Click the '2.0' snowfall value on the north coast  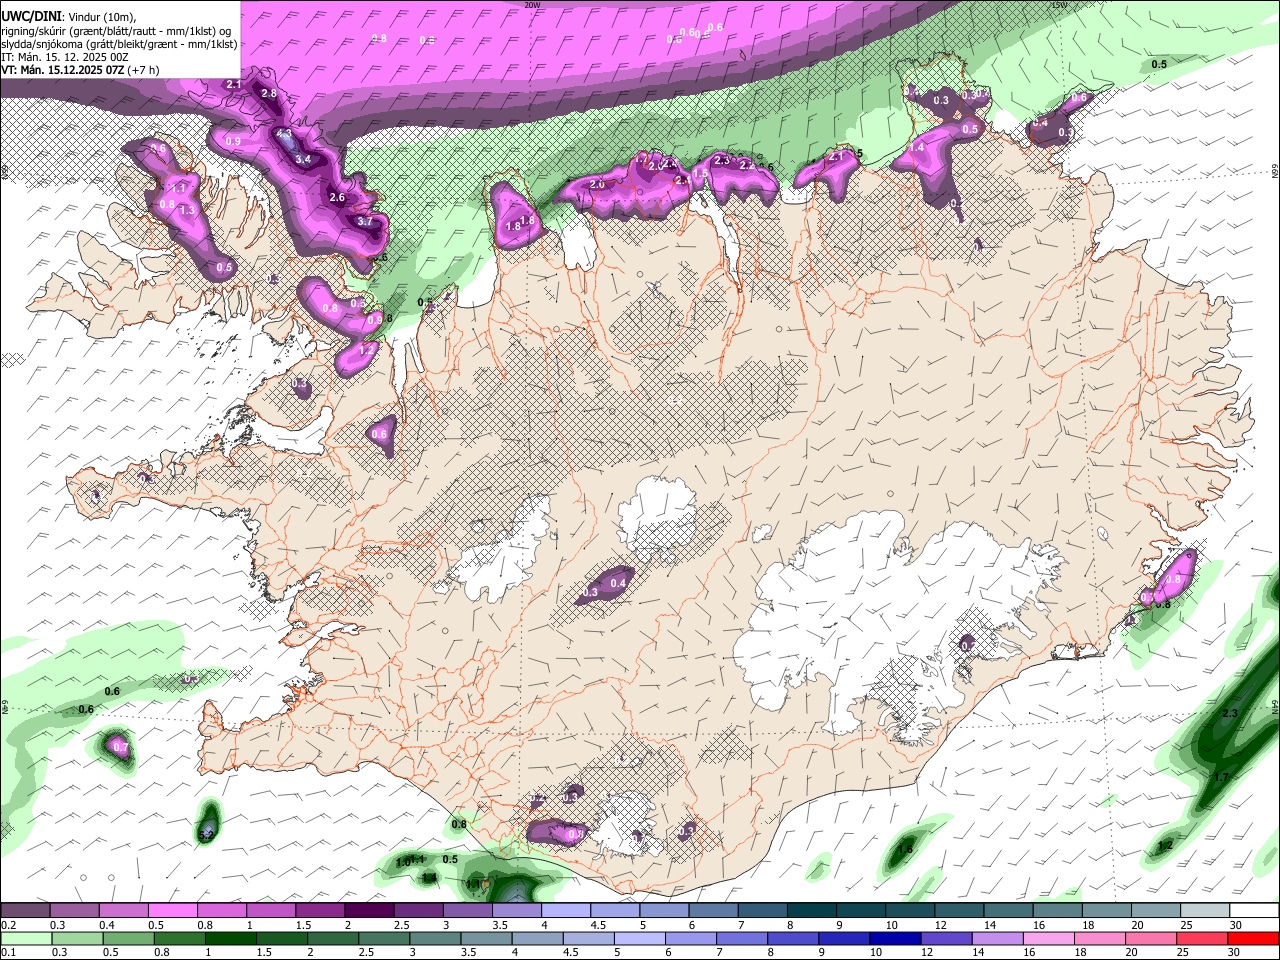(x=597, y=185)
